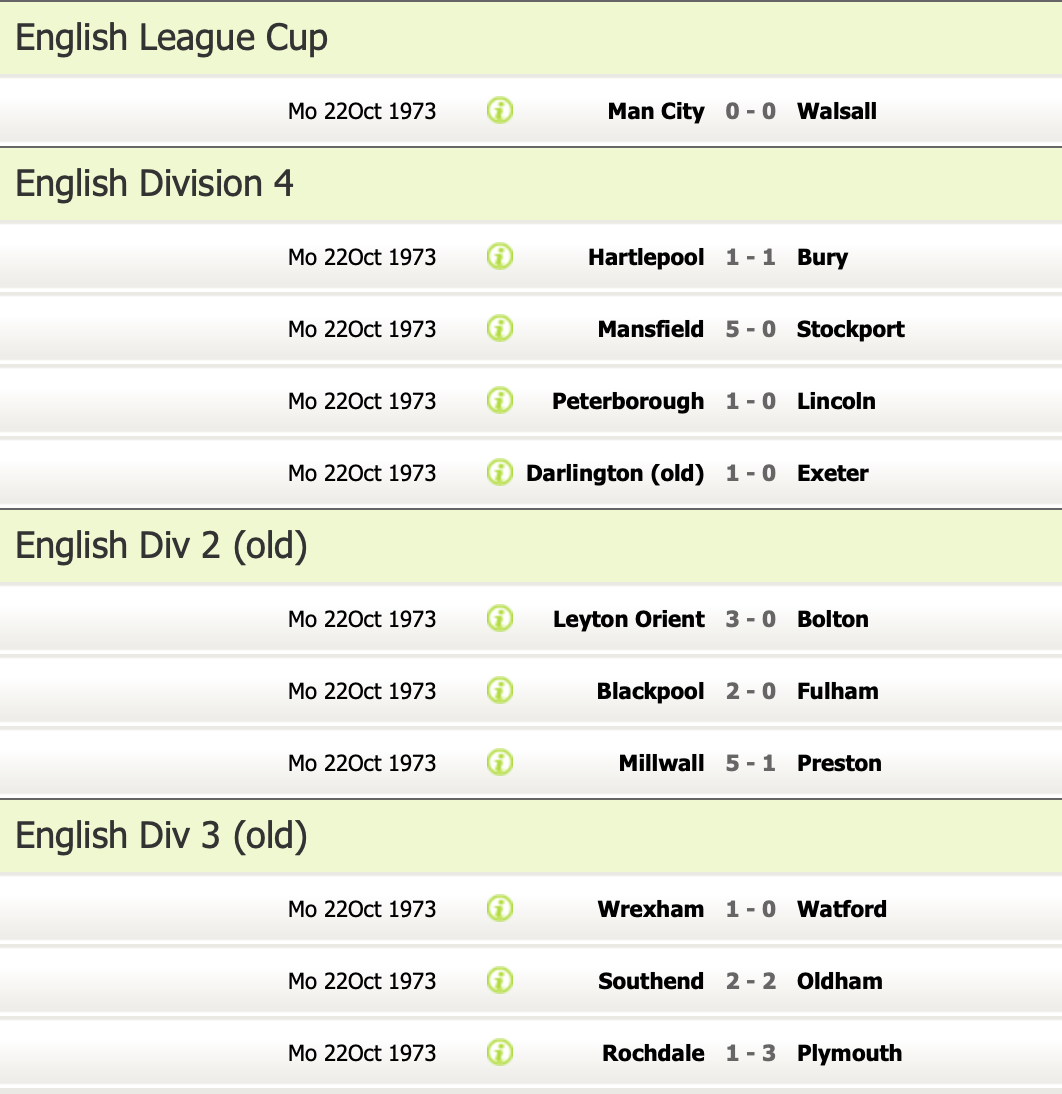1062x1094 pixels.
Task: Open info icon for Rochdale vs Plymouth
Action: click(500, 1053)
